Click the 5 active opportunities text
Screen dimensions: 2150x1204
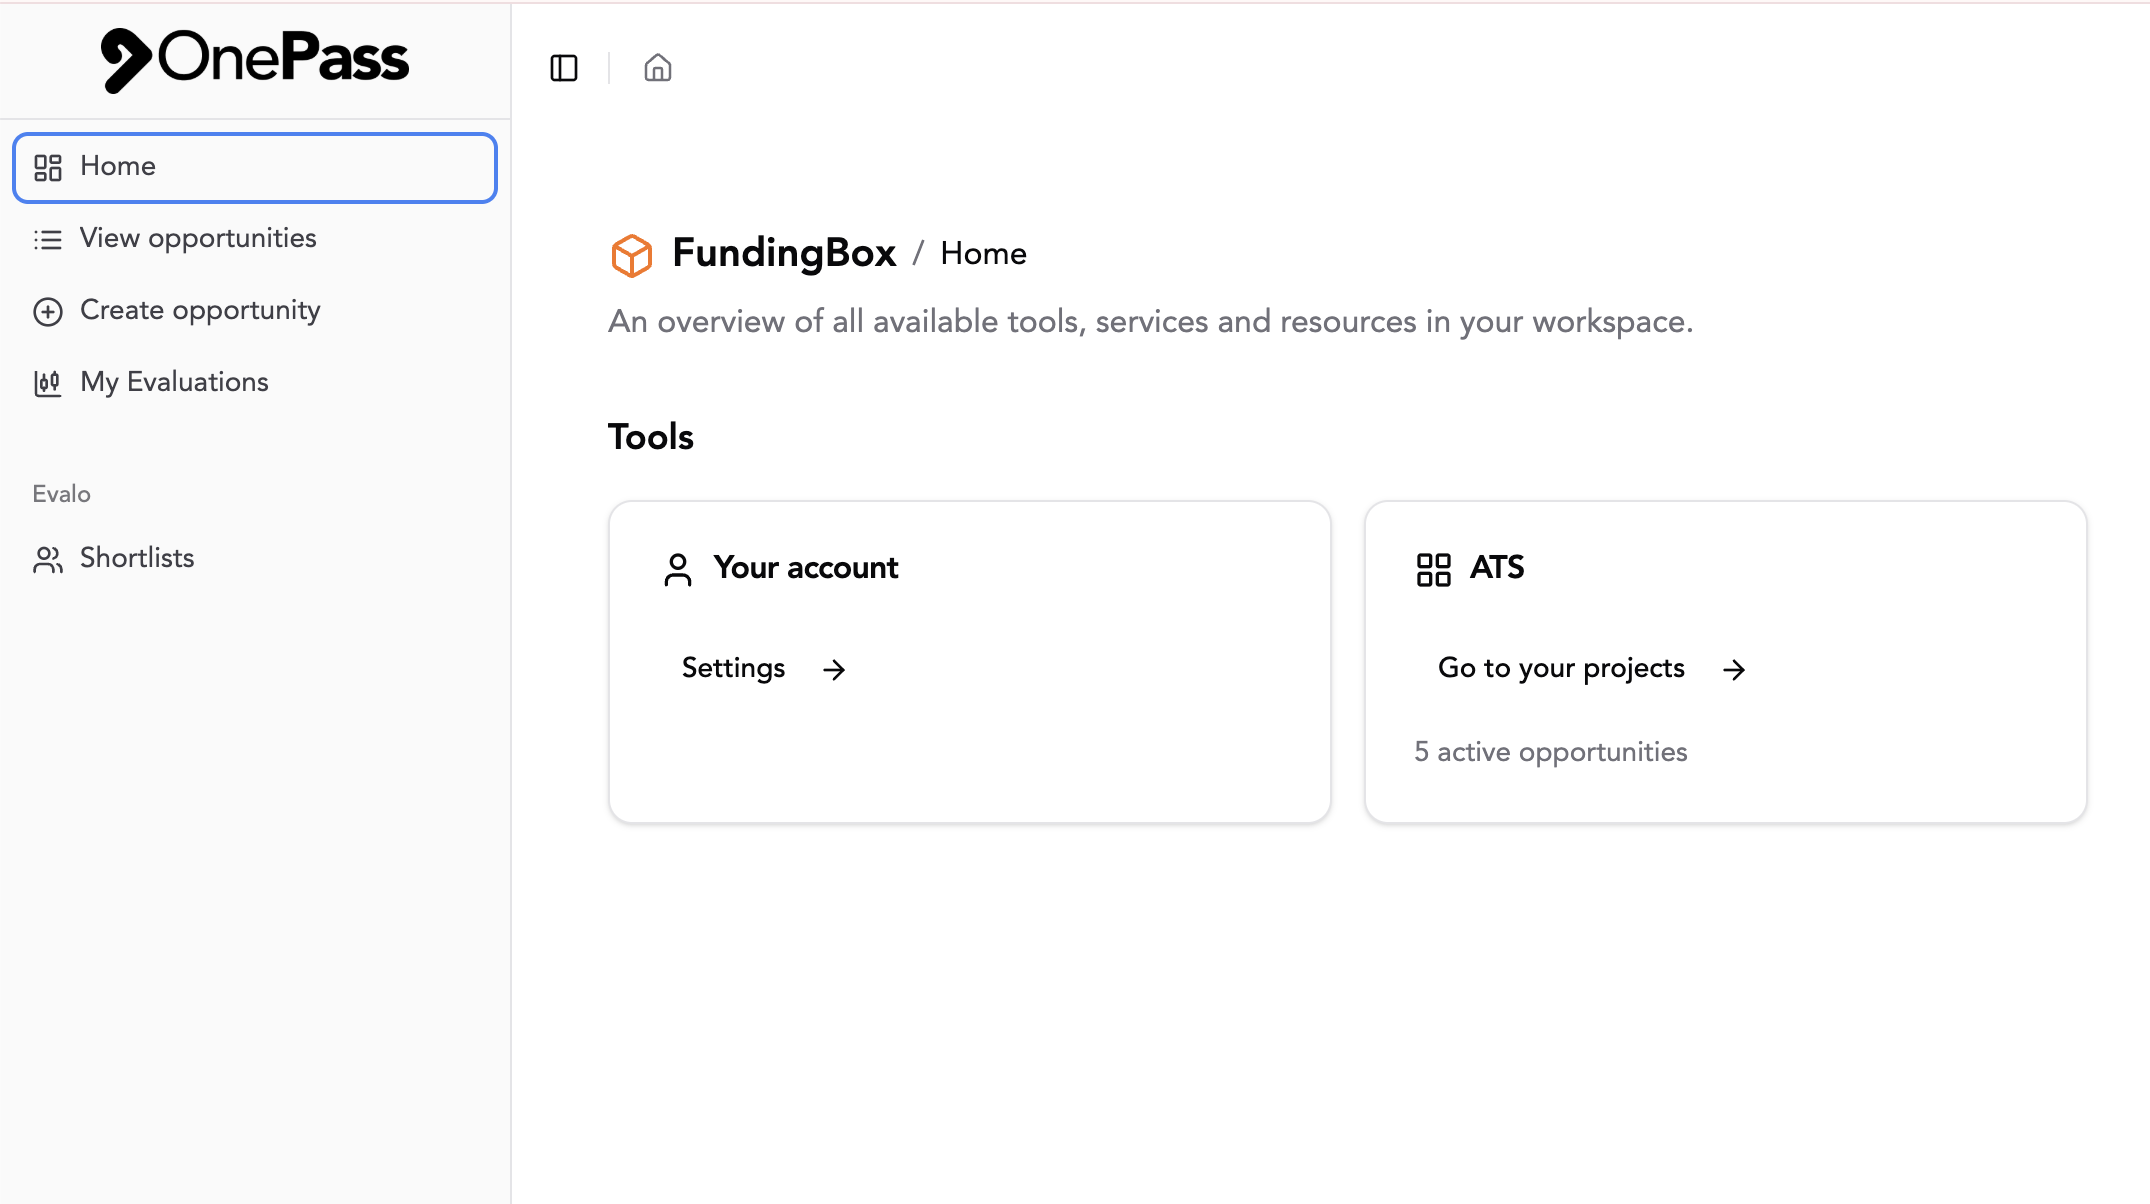[x=1551, y=752]
